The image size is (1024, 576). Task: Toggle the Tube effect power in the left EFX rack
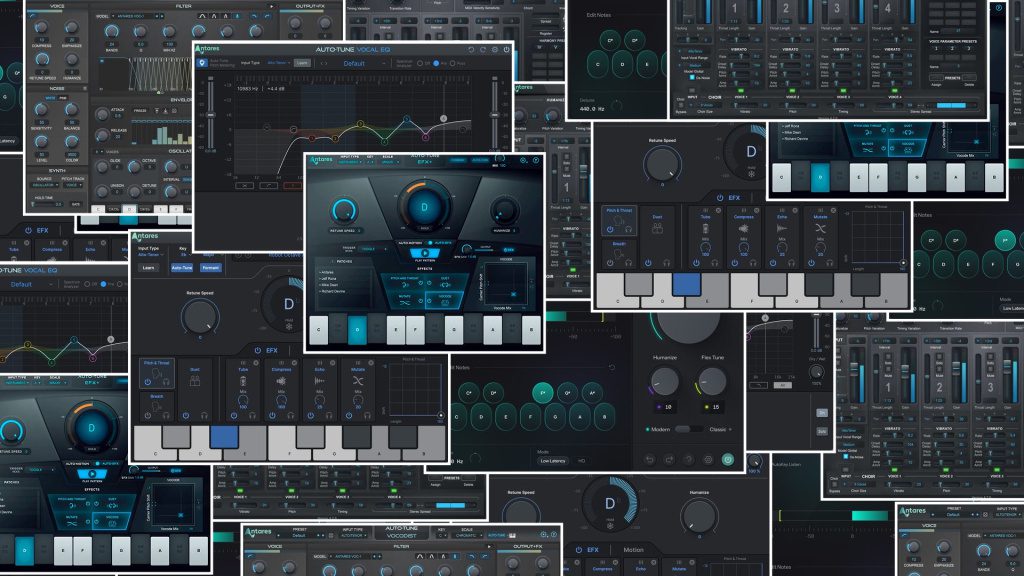[x=234, y=415]
